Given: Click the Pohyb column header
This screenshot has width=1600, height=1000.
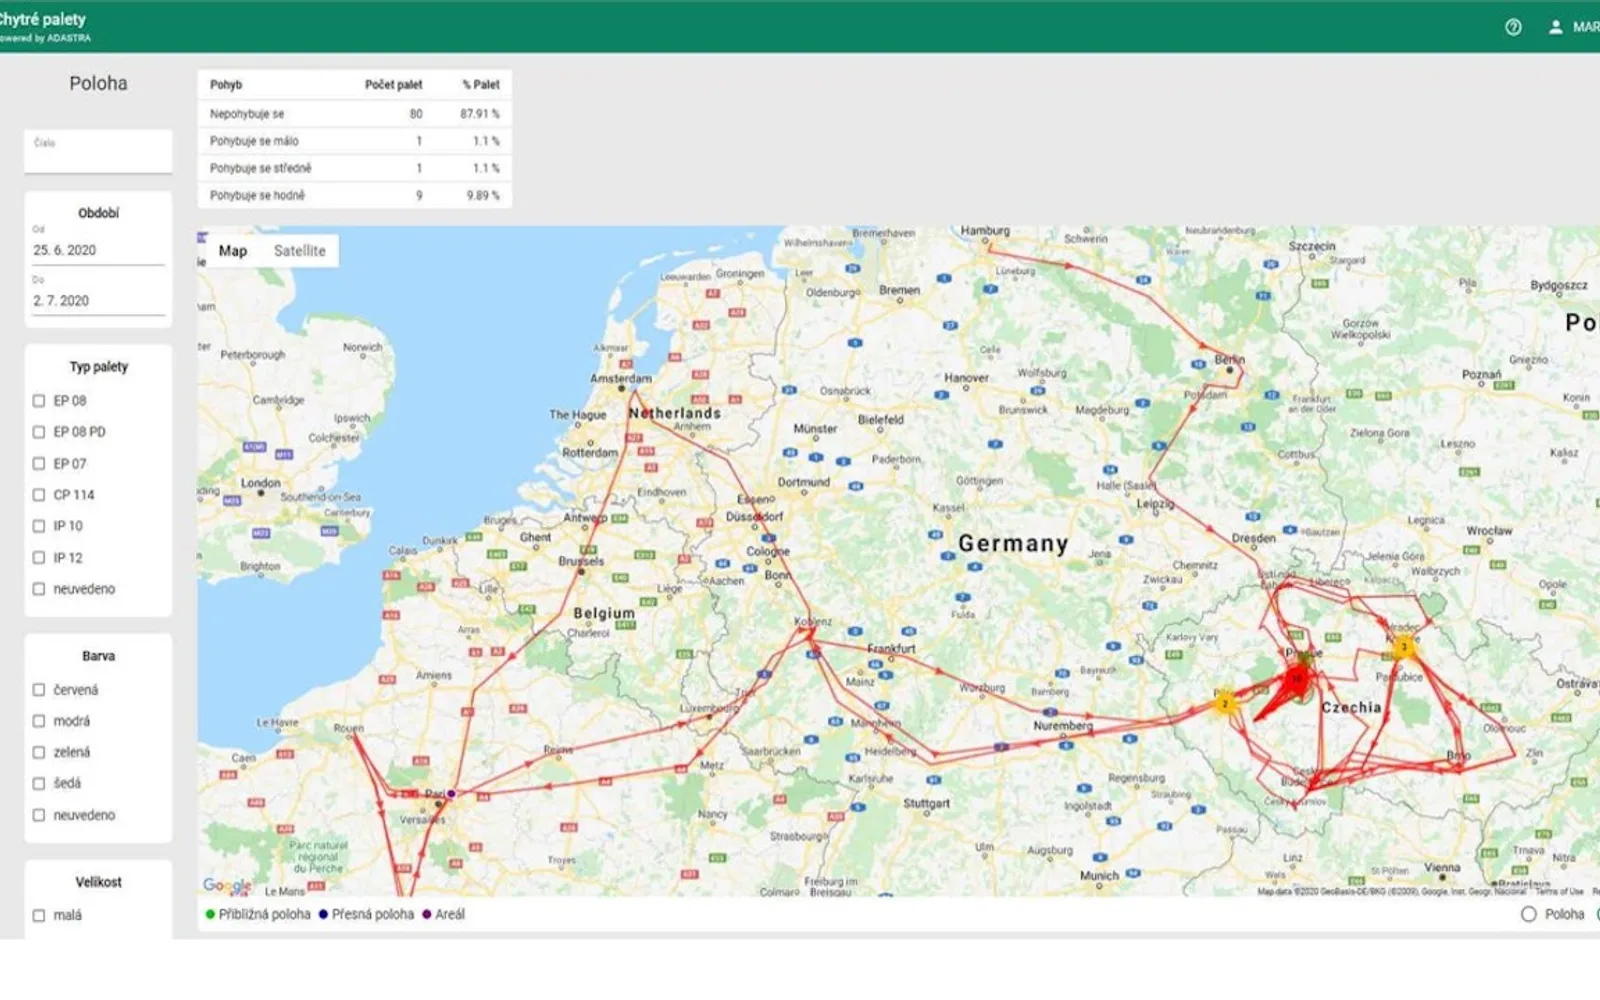Looking at the screenshot, I should (x=226, y=85).
